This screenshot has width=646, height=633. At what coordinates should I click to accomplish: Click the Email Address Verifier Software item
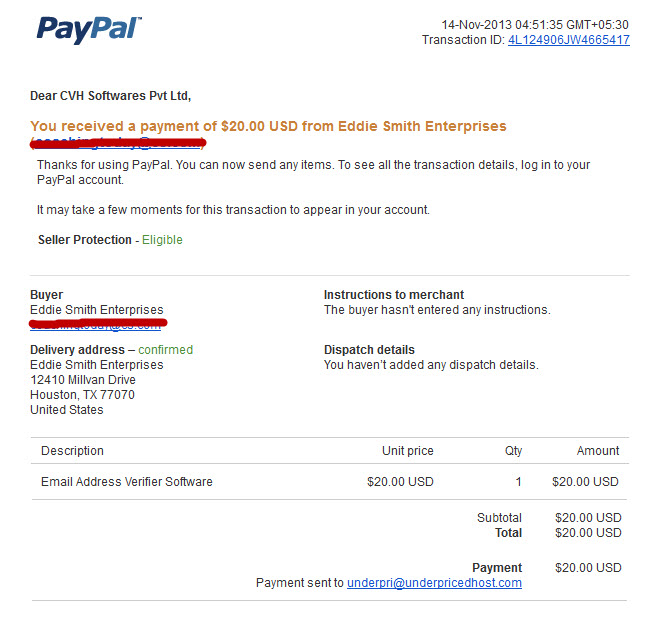(127, 482)
